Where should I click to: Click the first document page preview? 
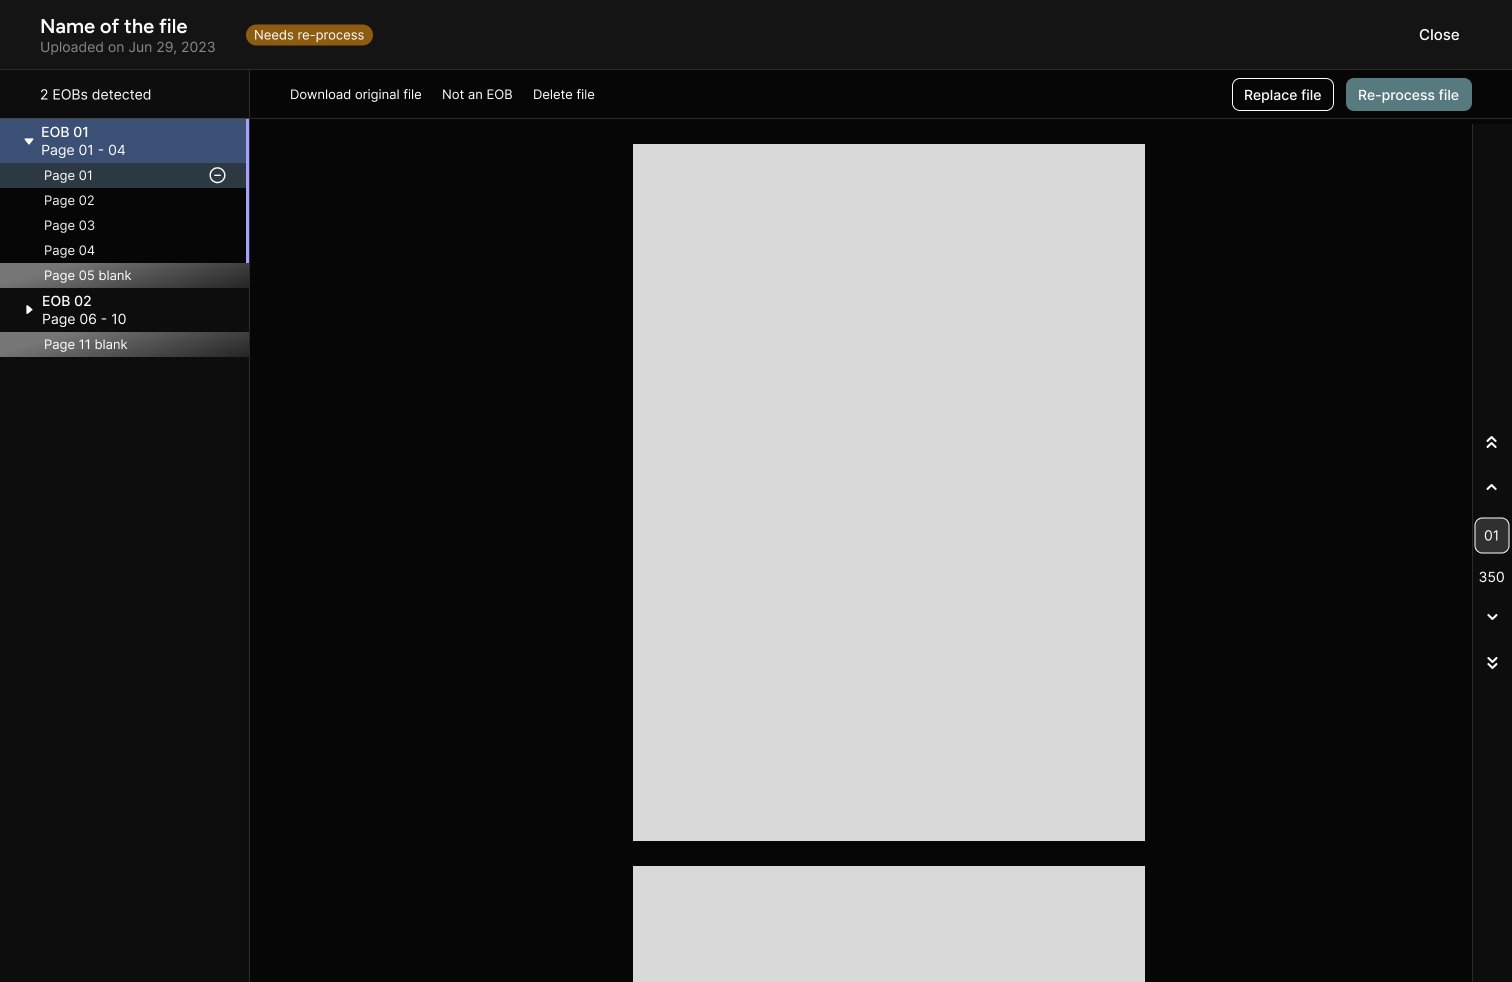tap(889, 492)
